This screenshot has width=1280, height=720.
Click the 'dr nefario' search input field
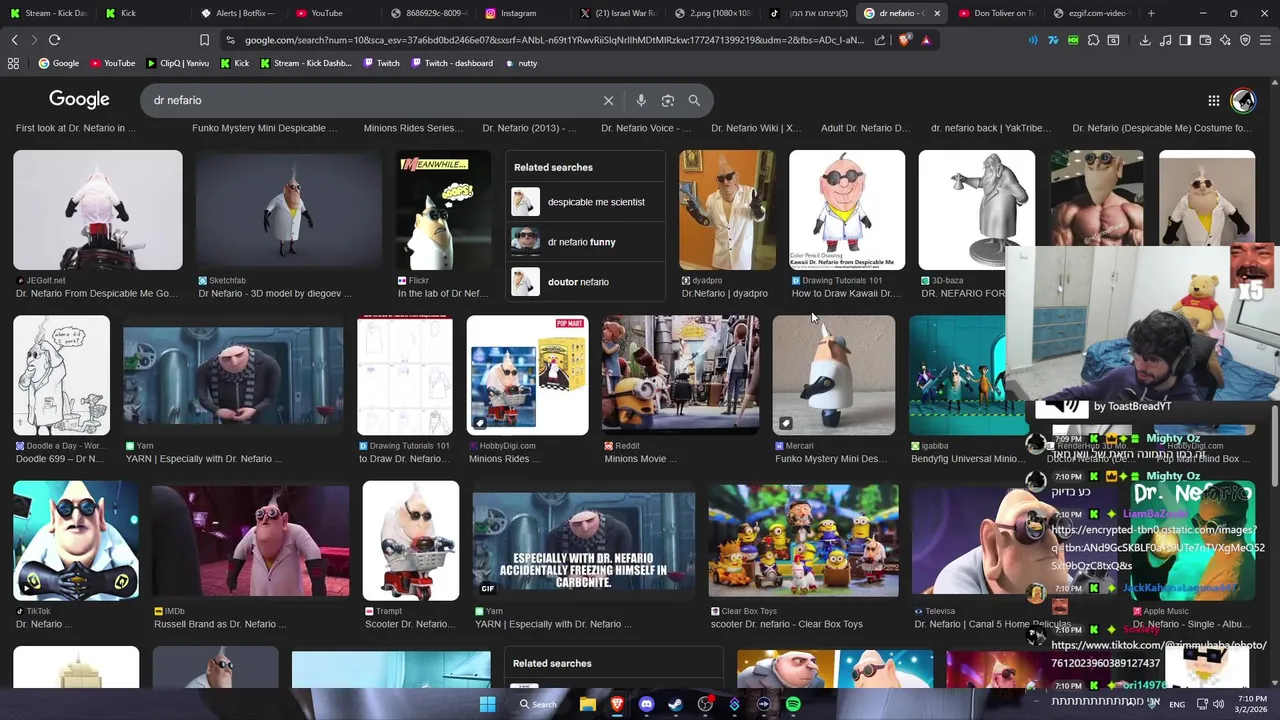(x=370, y=100)
